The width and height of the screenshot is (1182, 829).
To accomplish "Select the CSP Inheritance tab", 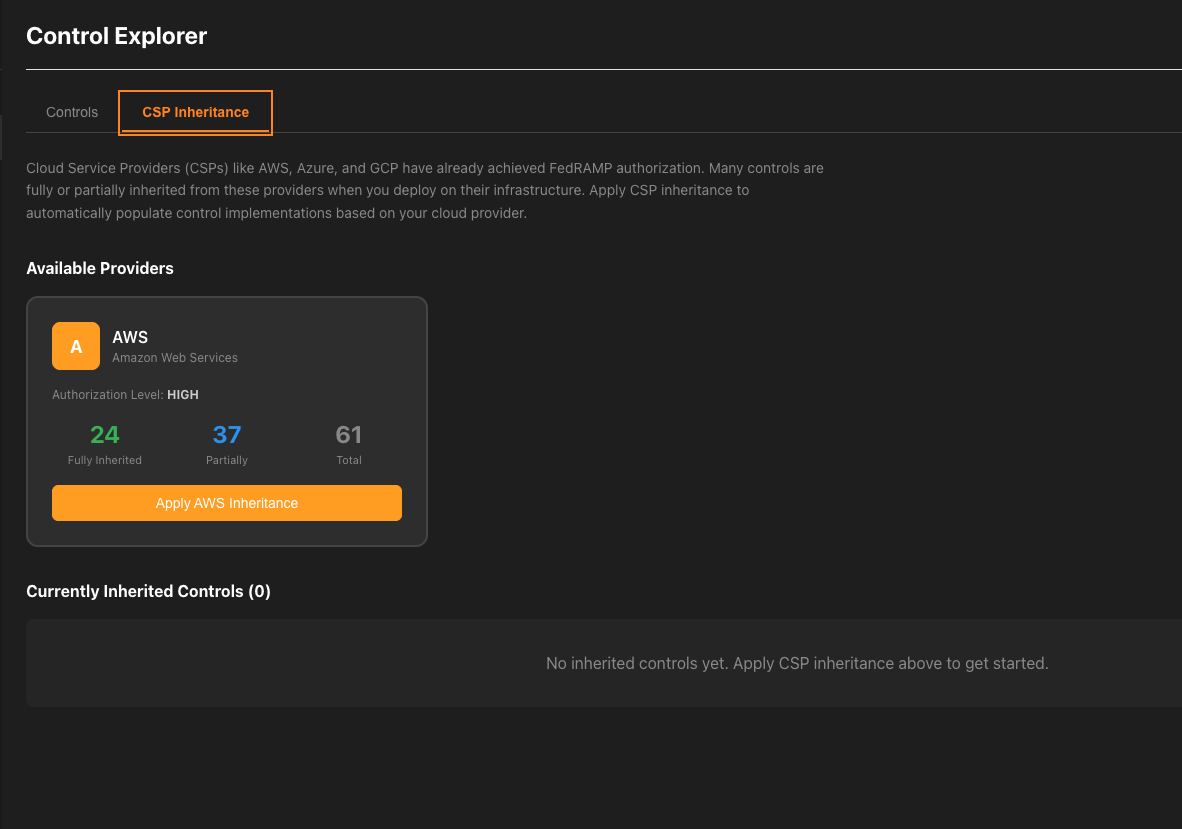I will click(x=196, y=112).
